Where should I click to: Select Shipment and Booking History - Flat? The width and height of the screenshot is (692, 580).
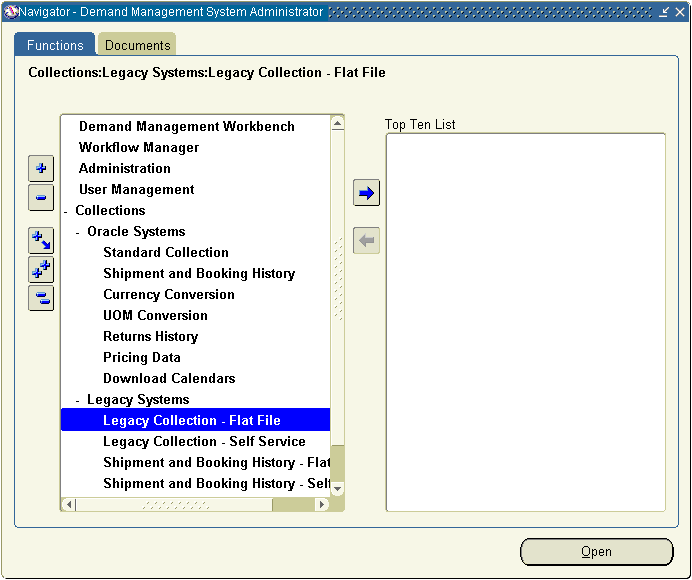(x=216, y=463)
